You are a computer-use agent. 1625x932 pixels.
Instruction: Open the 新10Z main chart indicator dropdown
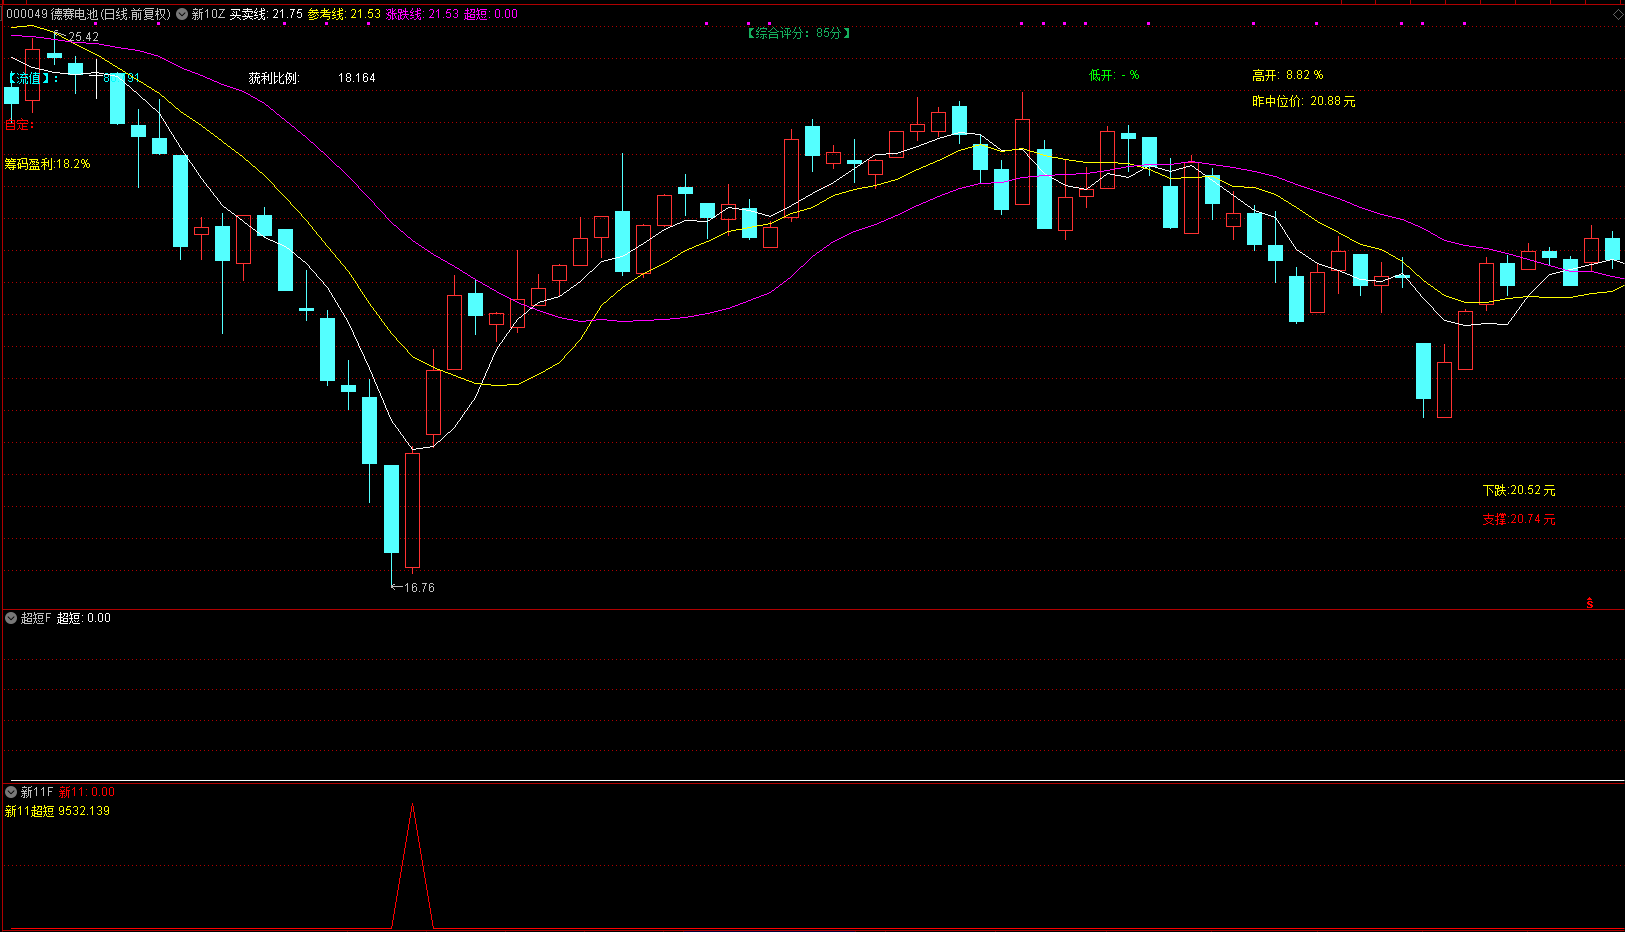tap(182, 14)
